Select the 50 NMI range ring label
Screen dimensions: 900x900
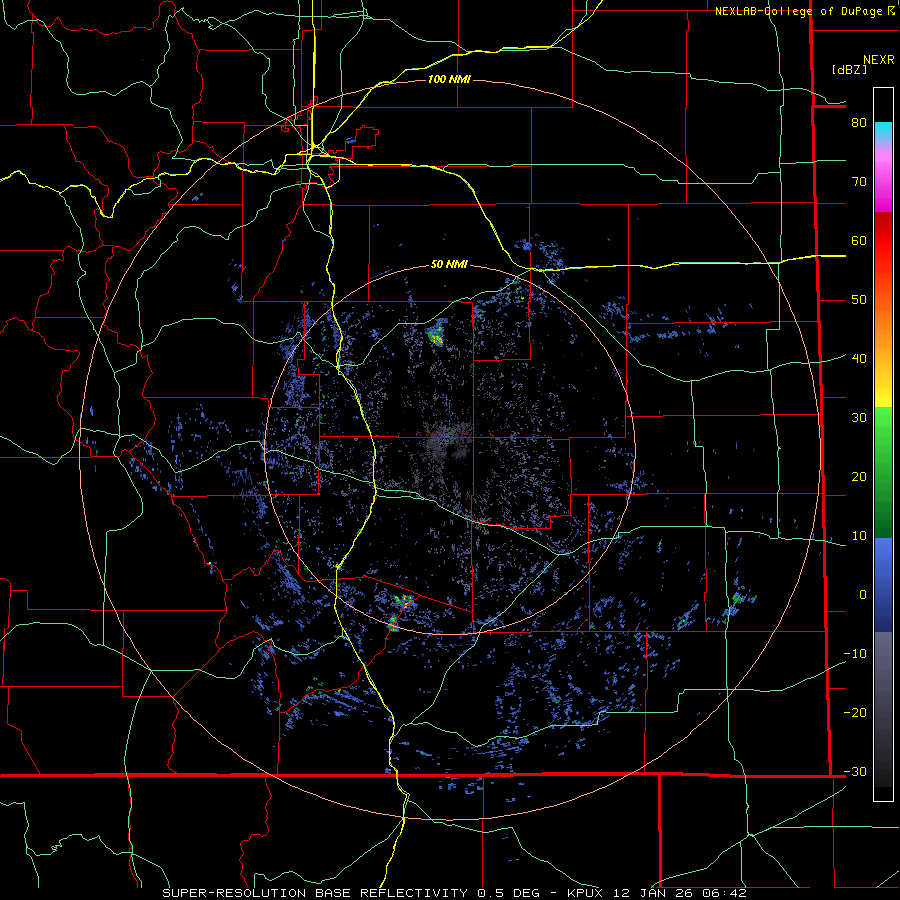(449, 264)
